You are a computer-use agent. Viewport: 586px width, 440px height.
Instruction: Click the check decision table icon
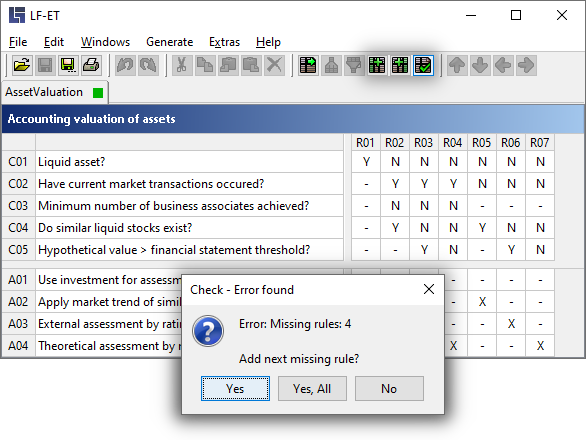pos(423,65)
